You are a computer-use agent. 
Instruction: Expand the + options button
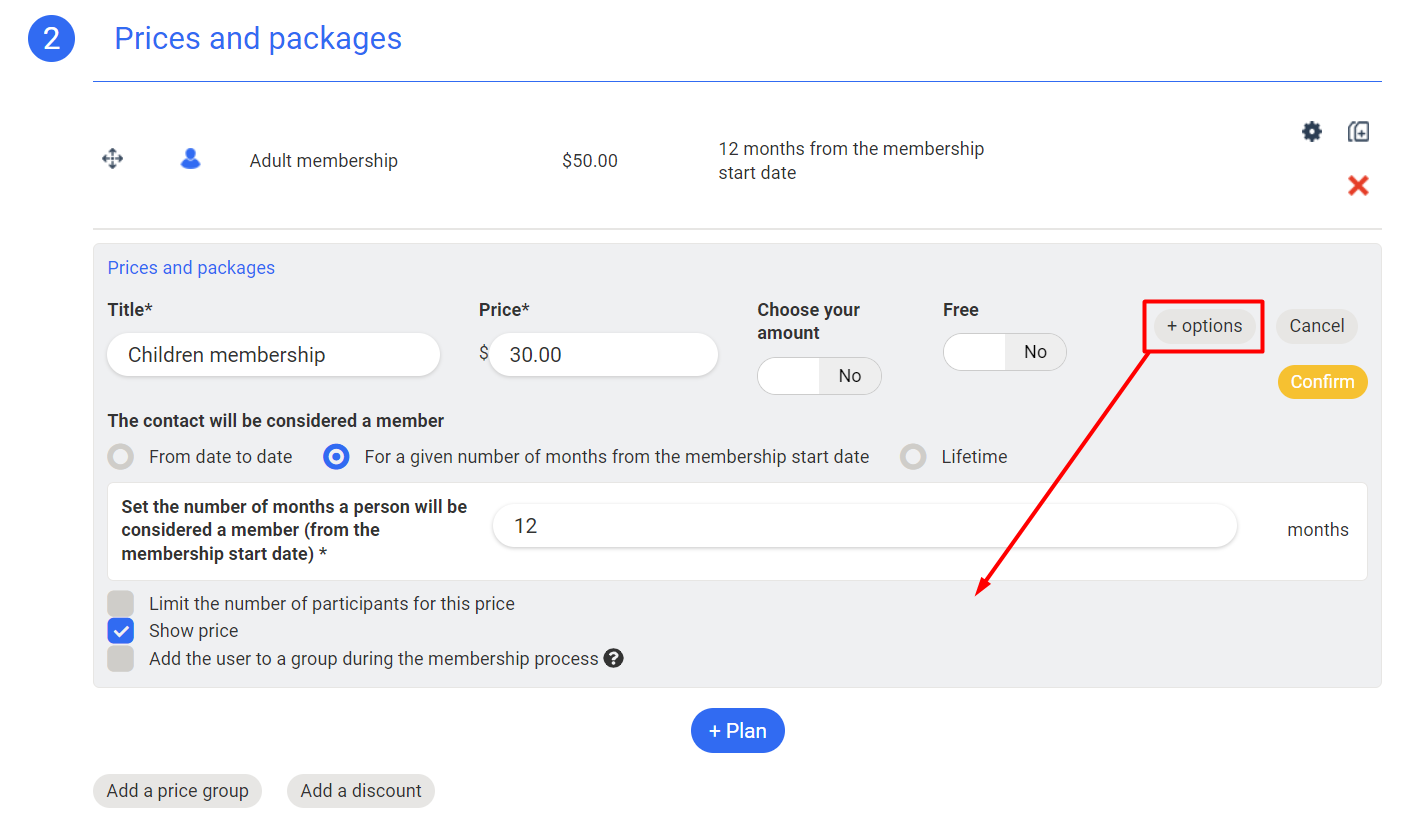[1204, 326]
